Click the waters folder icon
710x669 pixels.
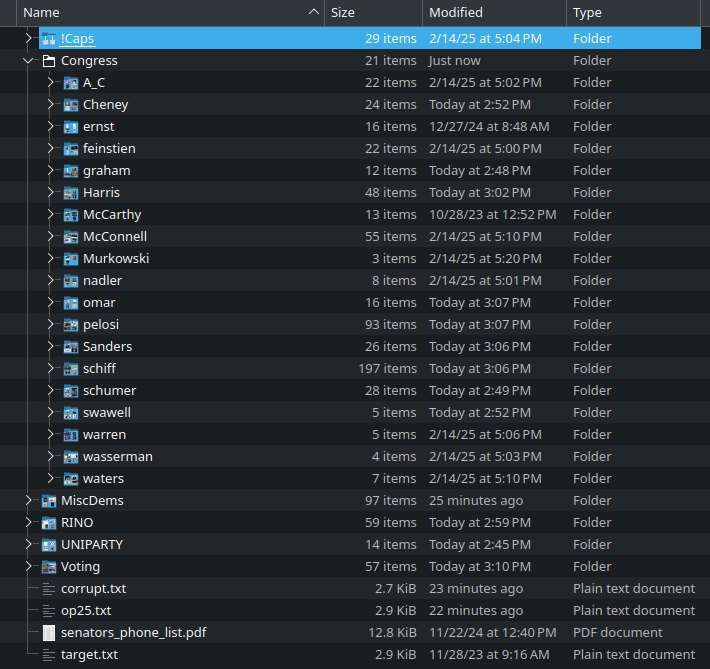pyautogui.click(x=71, y=479)
